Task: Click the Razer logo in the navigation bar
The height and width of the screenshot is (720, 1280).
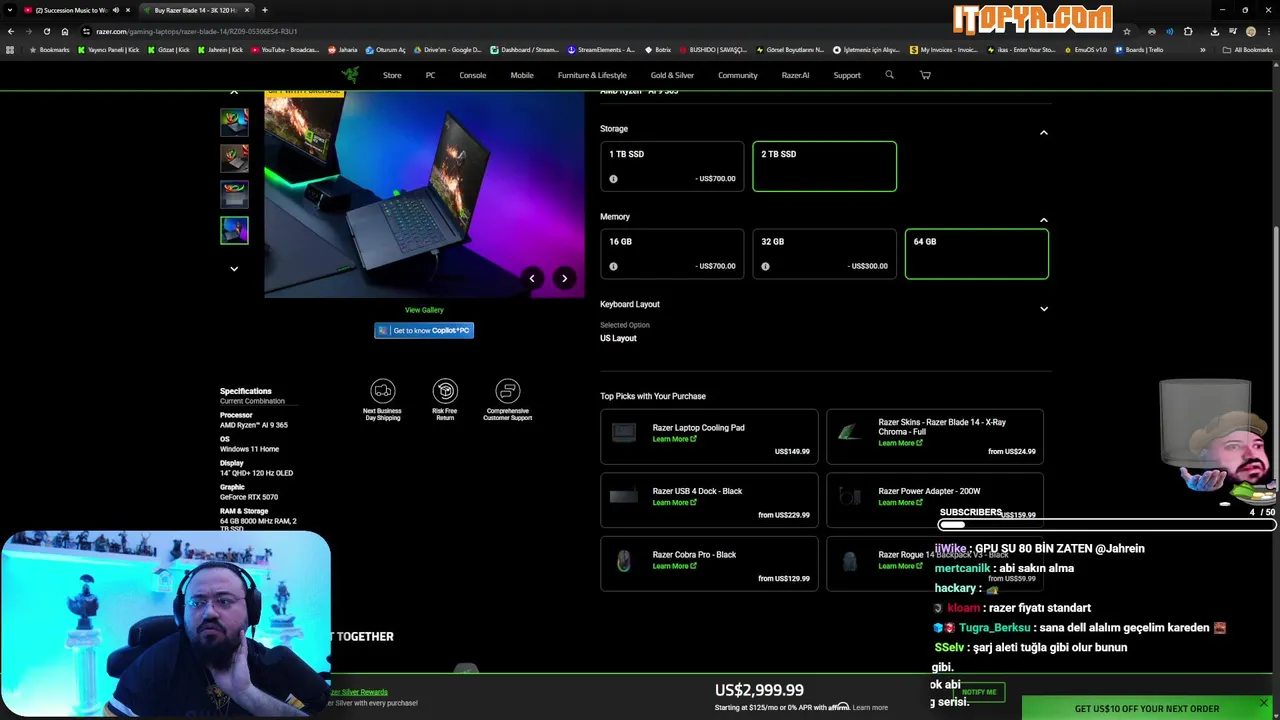Action: click(x=350, y=75)
